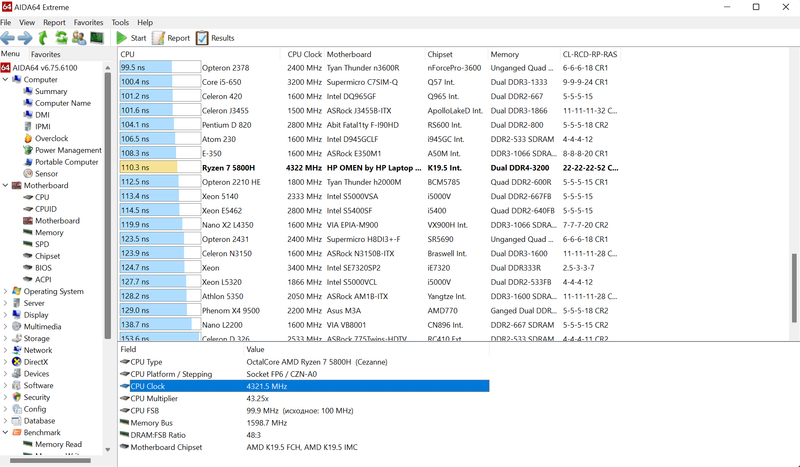
Task: Collapse the Computer tree node
Action: [x=5, y=80]
